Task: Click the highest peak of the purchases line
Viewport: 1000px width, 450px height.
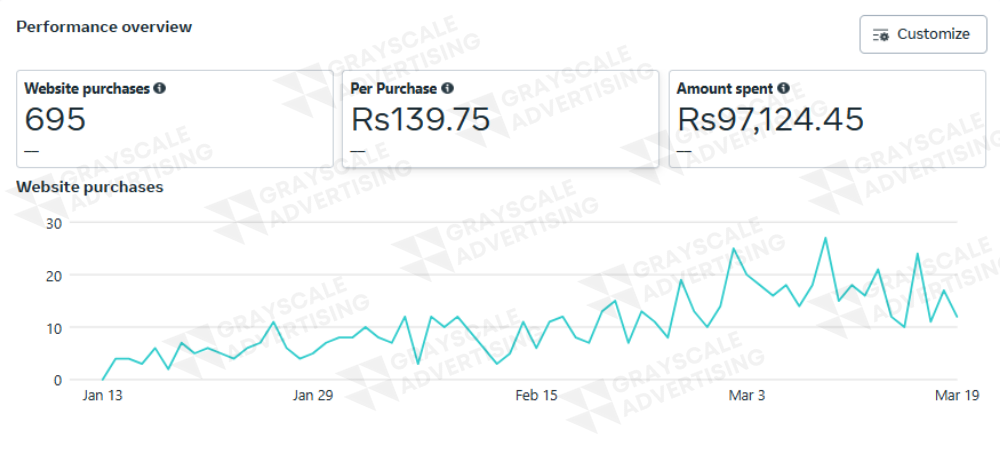Action: tap(825, 238)
